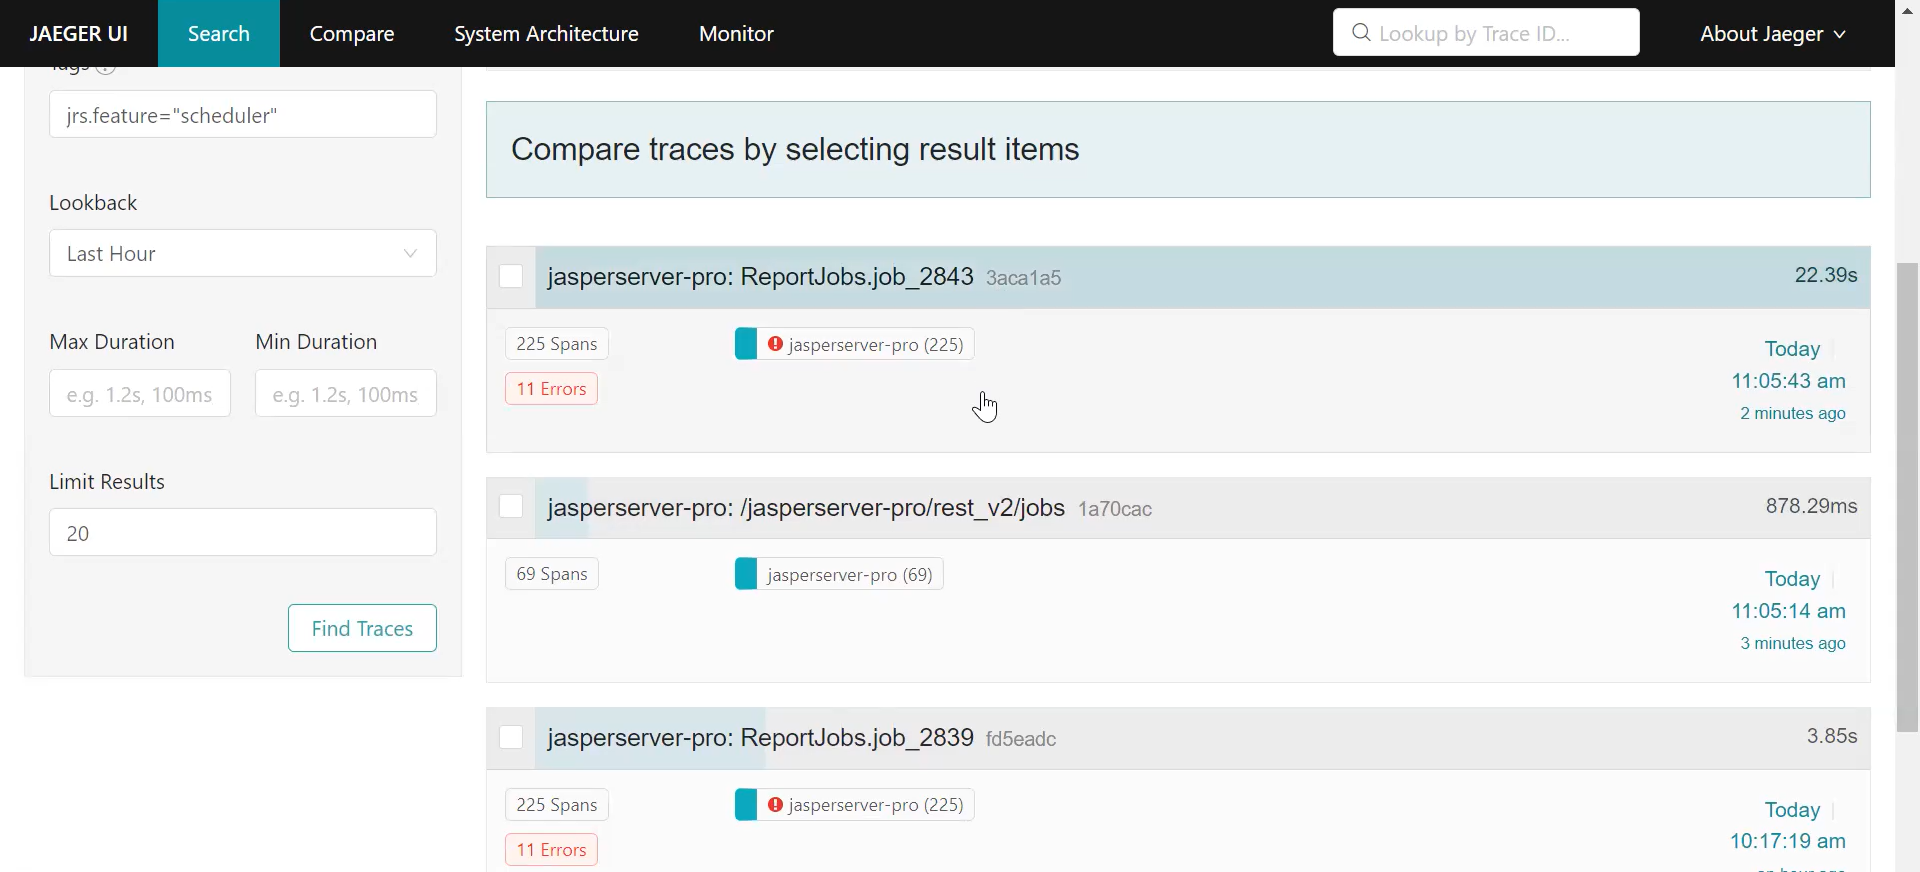
Task: Click the 225 Spans tag of job_2843
Action: 557,344
